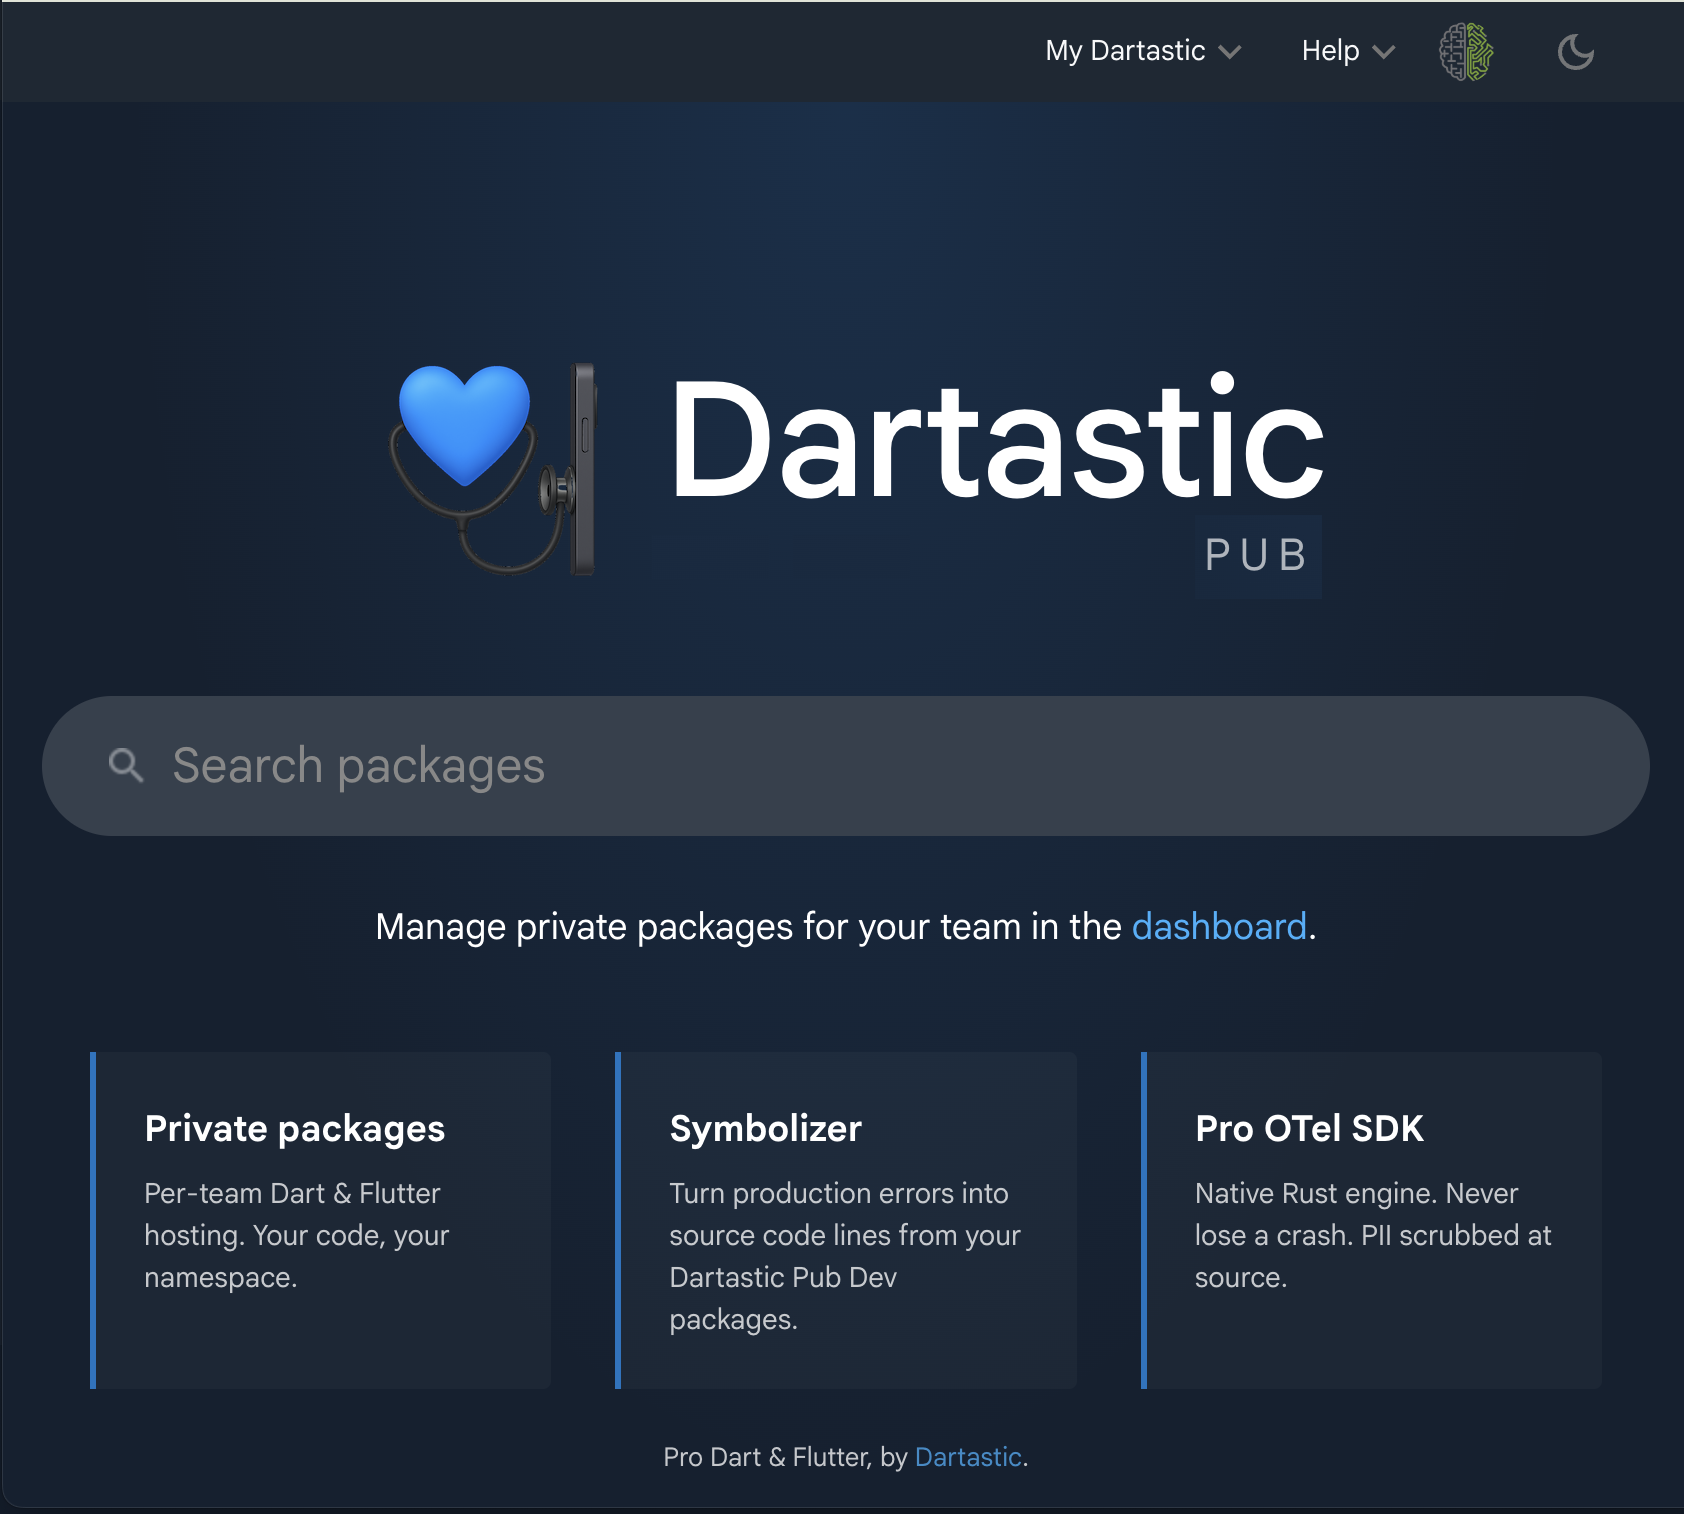
Task: Click the PUB badge under Dartastic
Action: [x=1258, y=556]
